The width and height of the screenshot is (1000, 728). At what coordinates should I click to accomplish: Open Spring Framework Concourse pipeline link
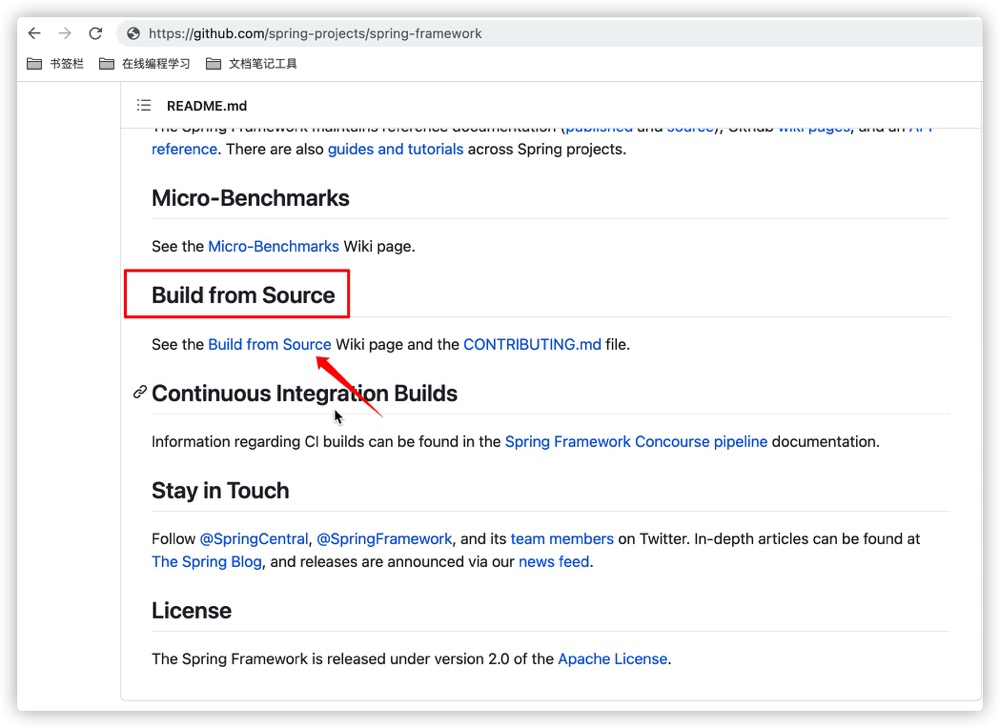click(636, 442)
